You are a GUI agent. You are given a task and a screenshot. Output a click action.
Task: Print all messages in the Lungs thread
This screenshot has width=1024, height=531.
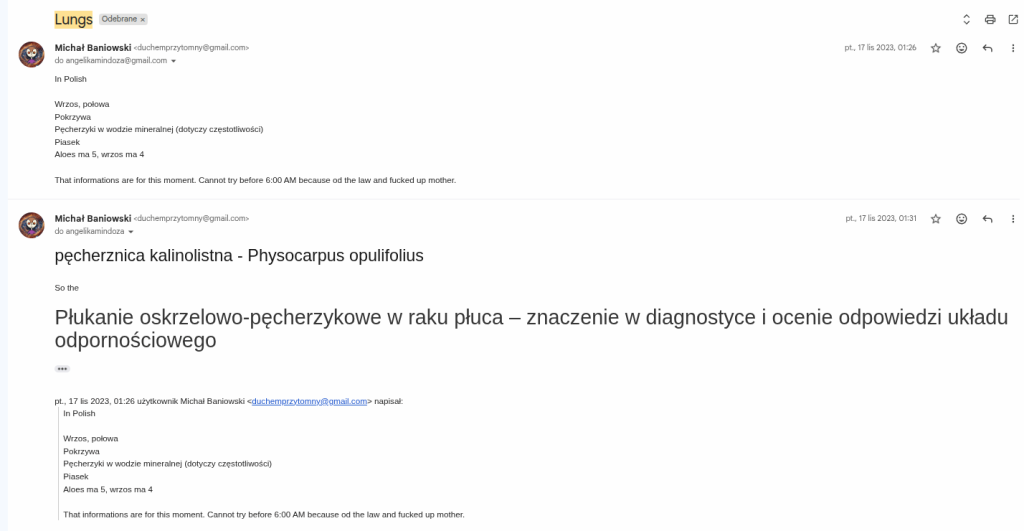click(989, 19)
